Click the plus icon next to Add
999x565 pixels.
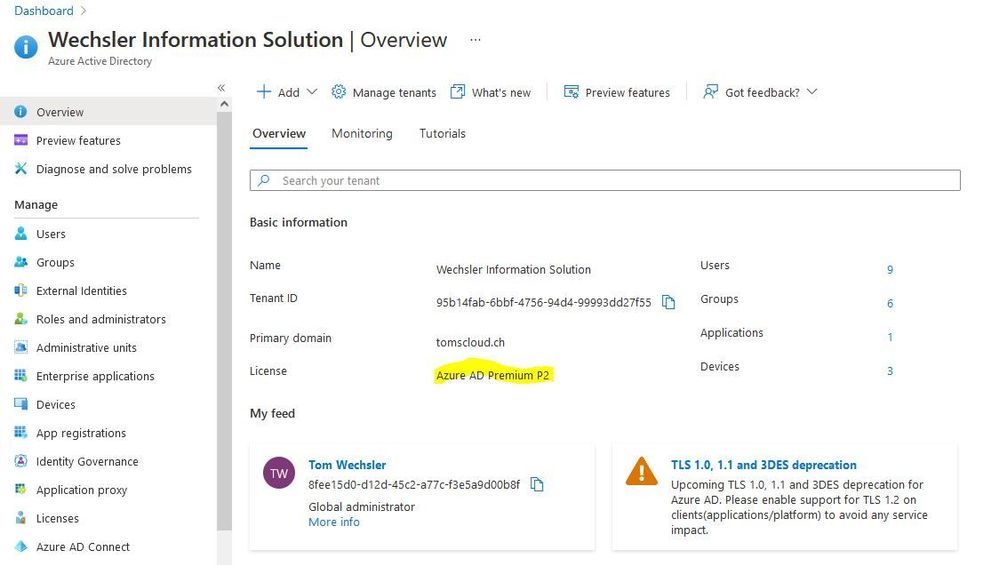264,92
